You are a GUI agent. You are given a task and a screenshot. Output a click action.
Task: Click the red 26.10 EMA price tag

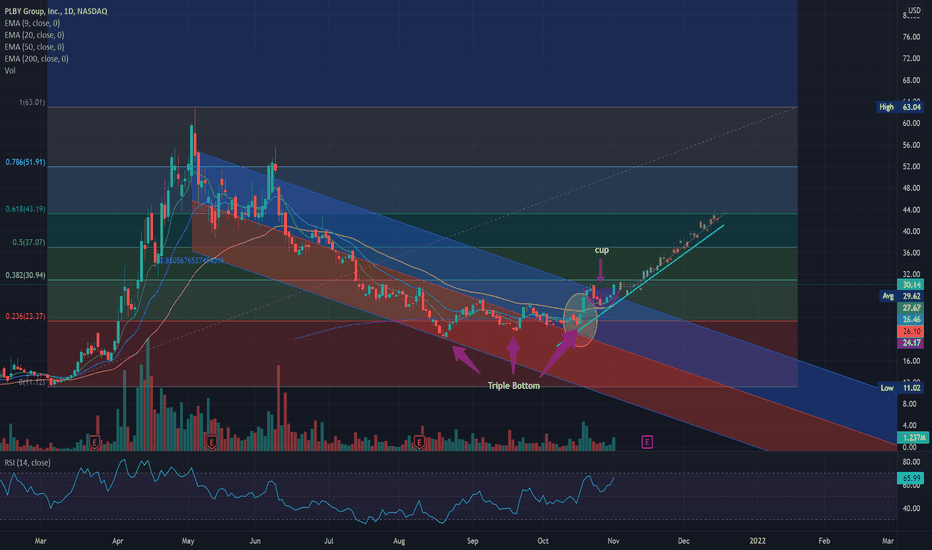[910, 331]
